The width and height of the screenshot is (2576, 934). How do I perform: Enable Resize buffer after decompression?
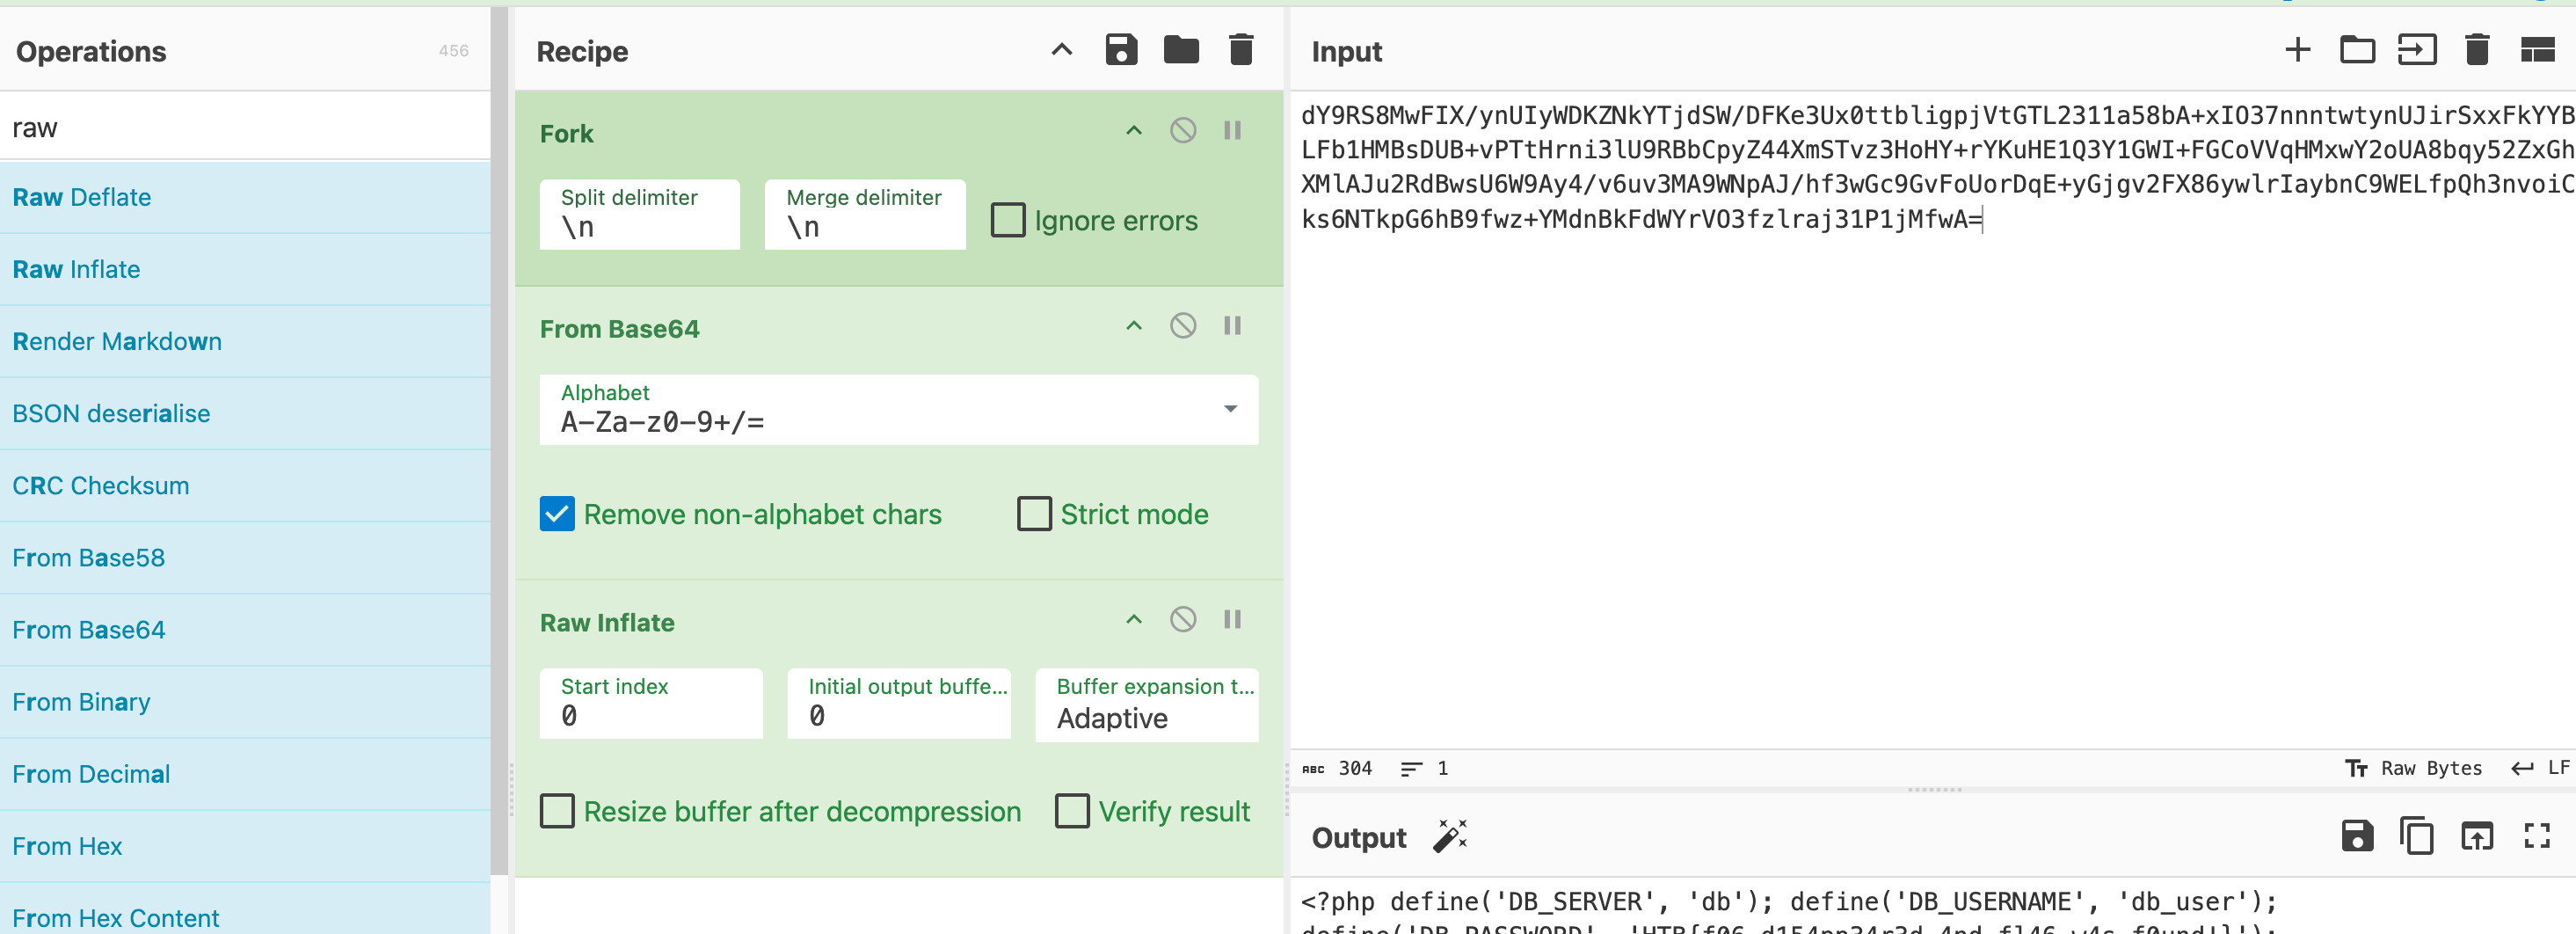coord(557,811)
